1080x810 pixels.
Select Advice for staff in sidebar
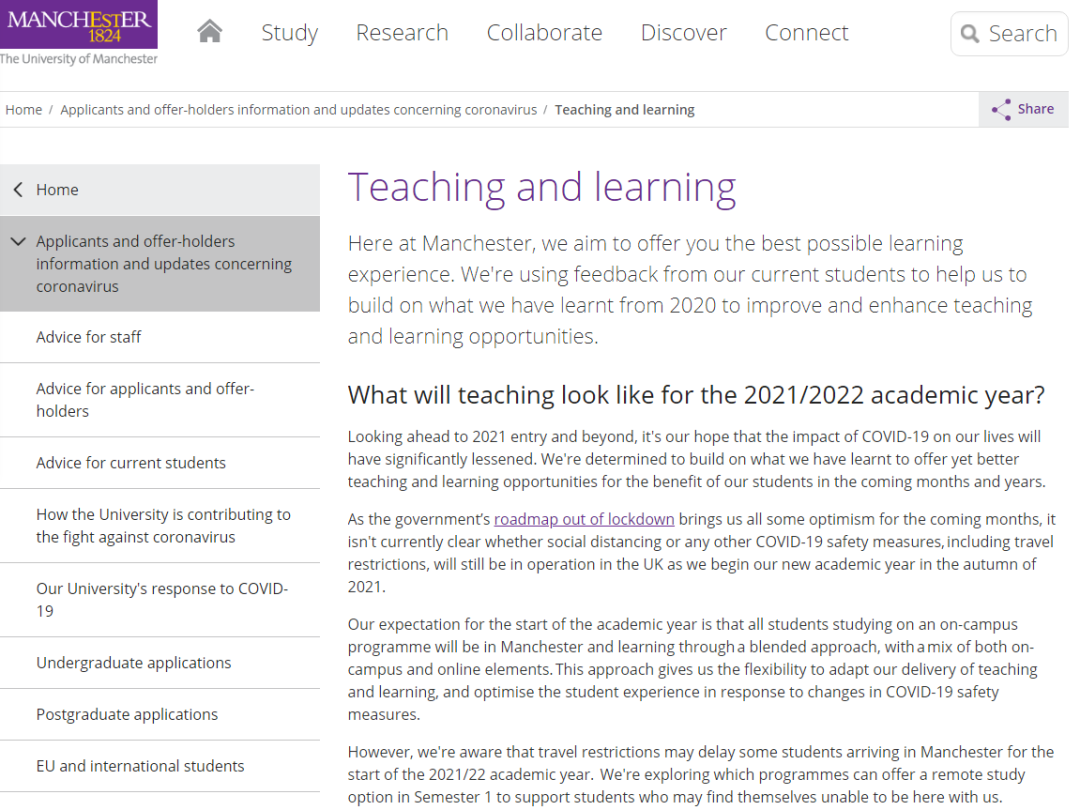(89, 337)
